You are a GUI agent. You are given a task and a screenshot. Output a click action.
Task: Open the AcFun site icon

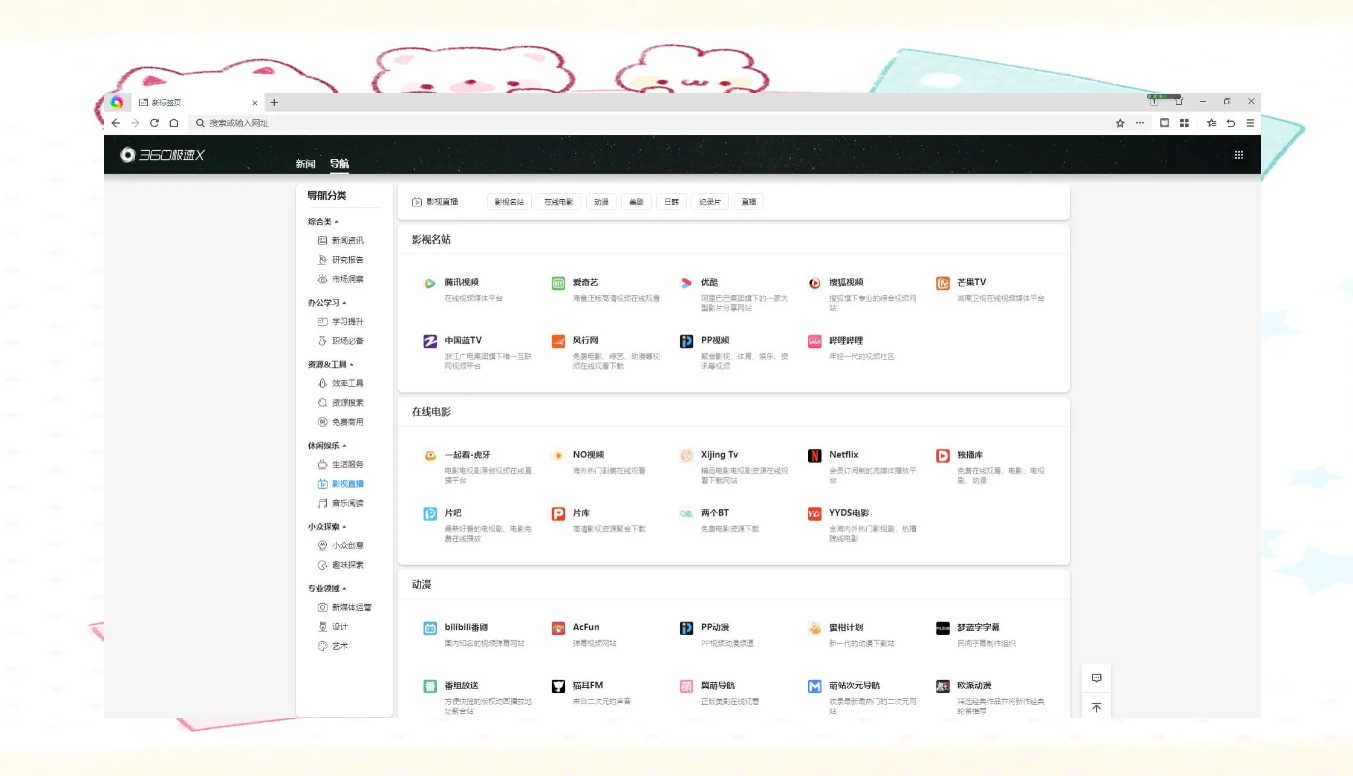pos(558,628)
